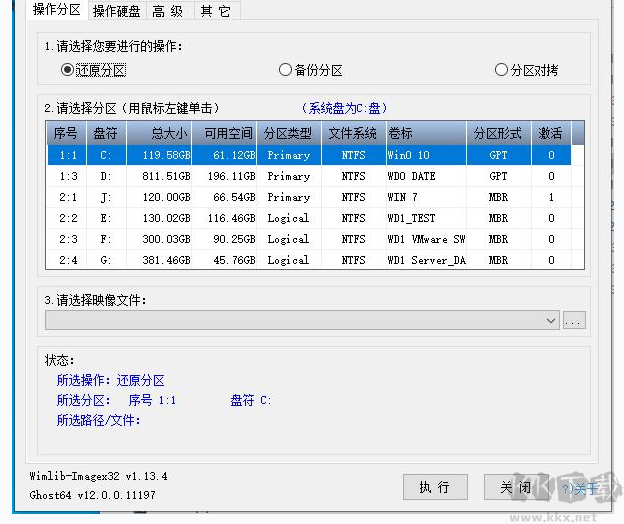Click the 执 行 button

pos(435,487)
